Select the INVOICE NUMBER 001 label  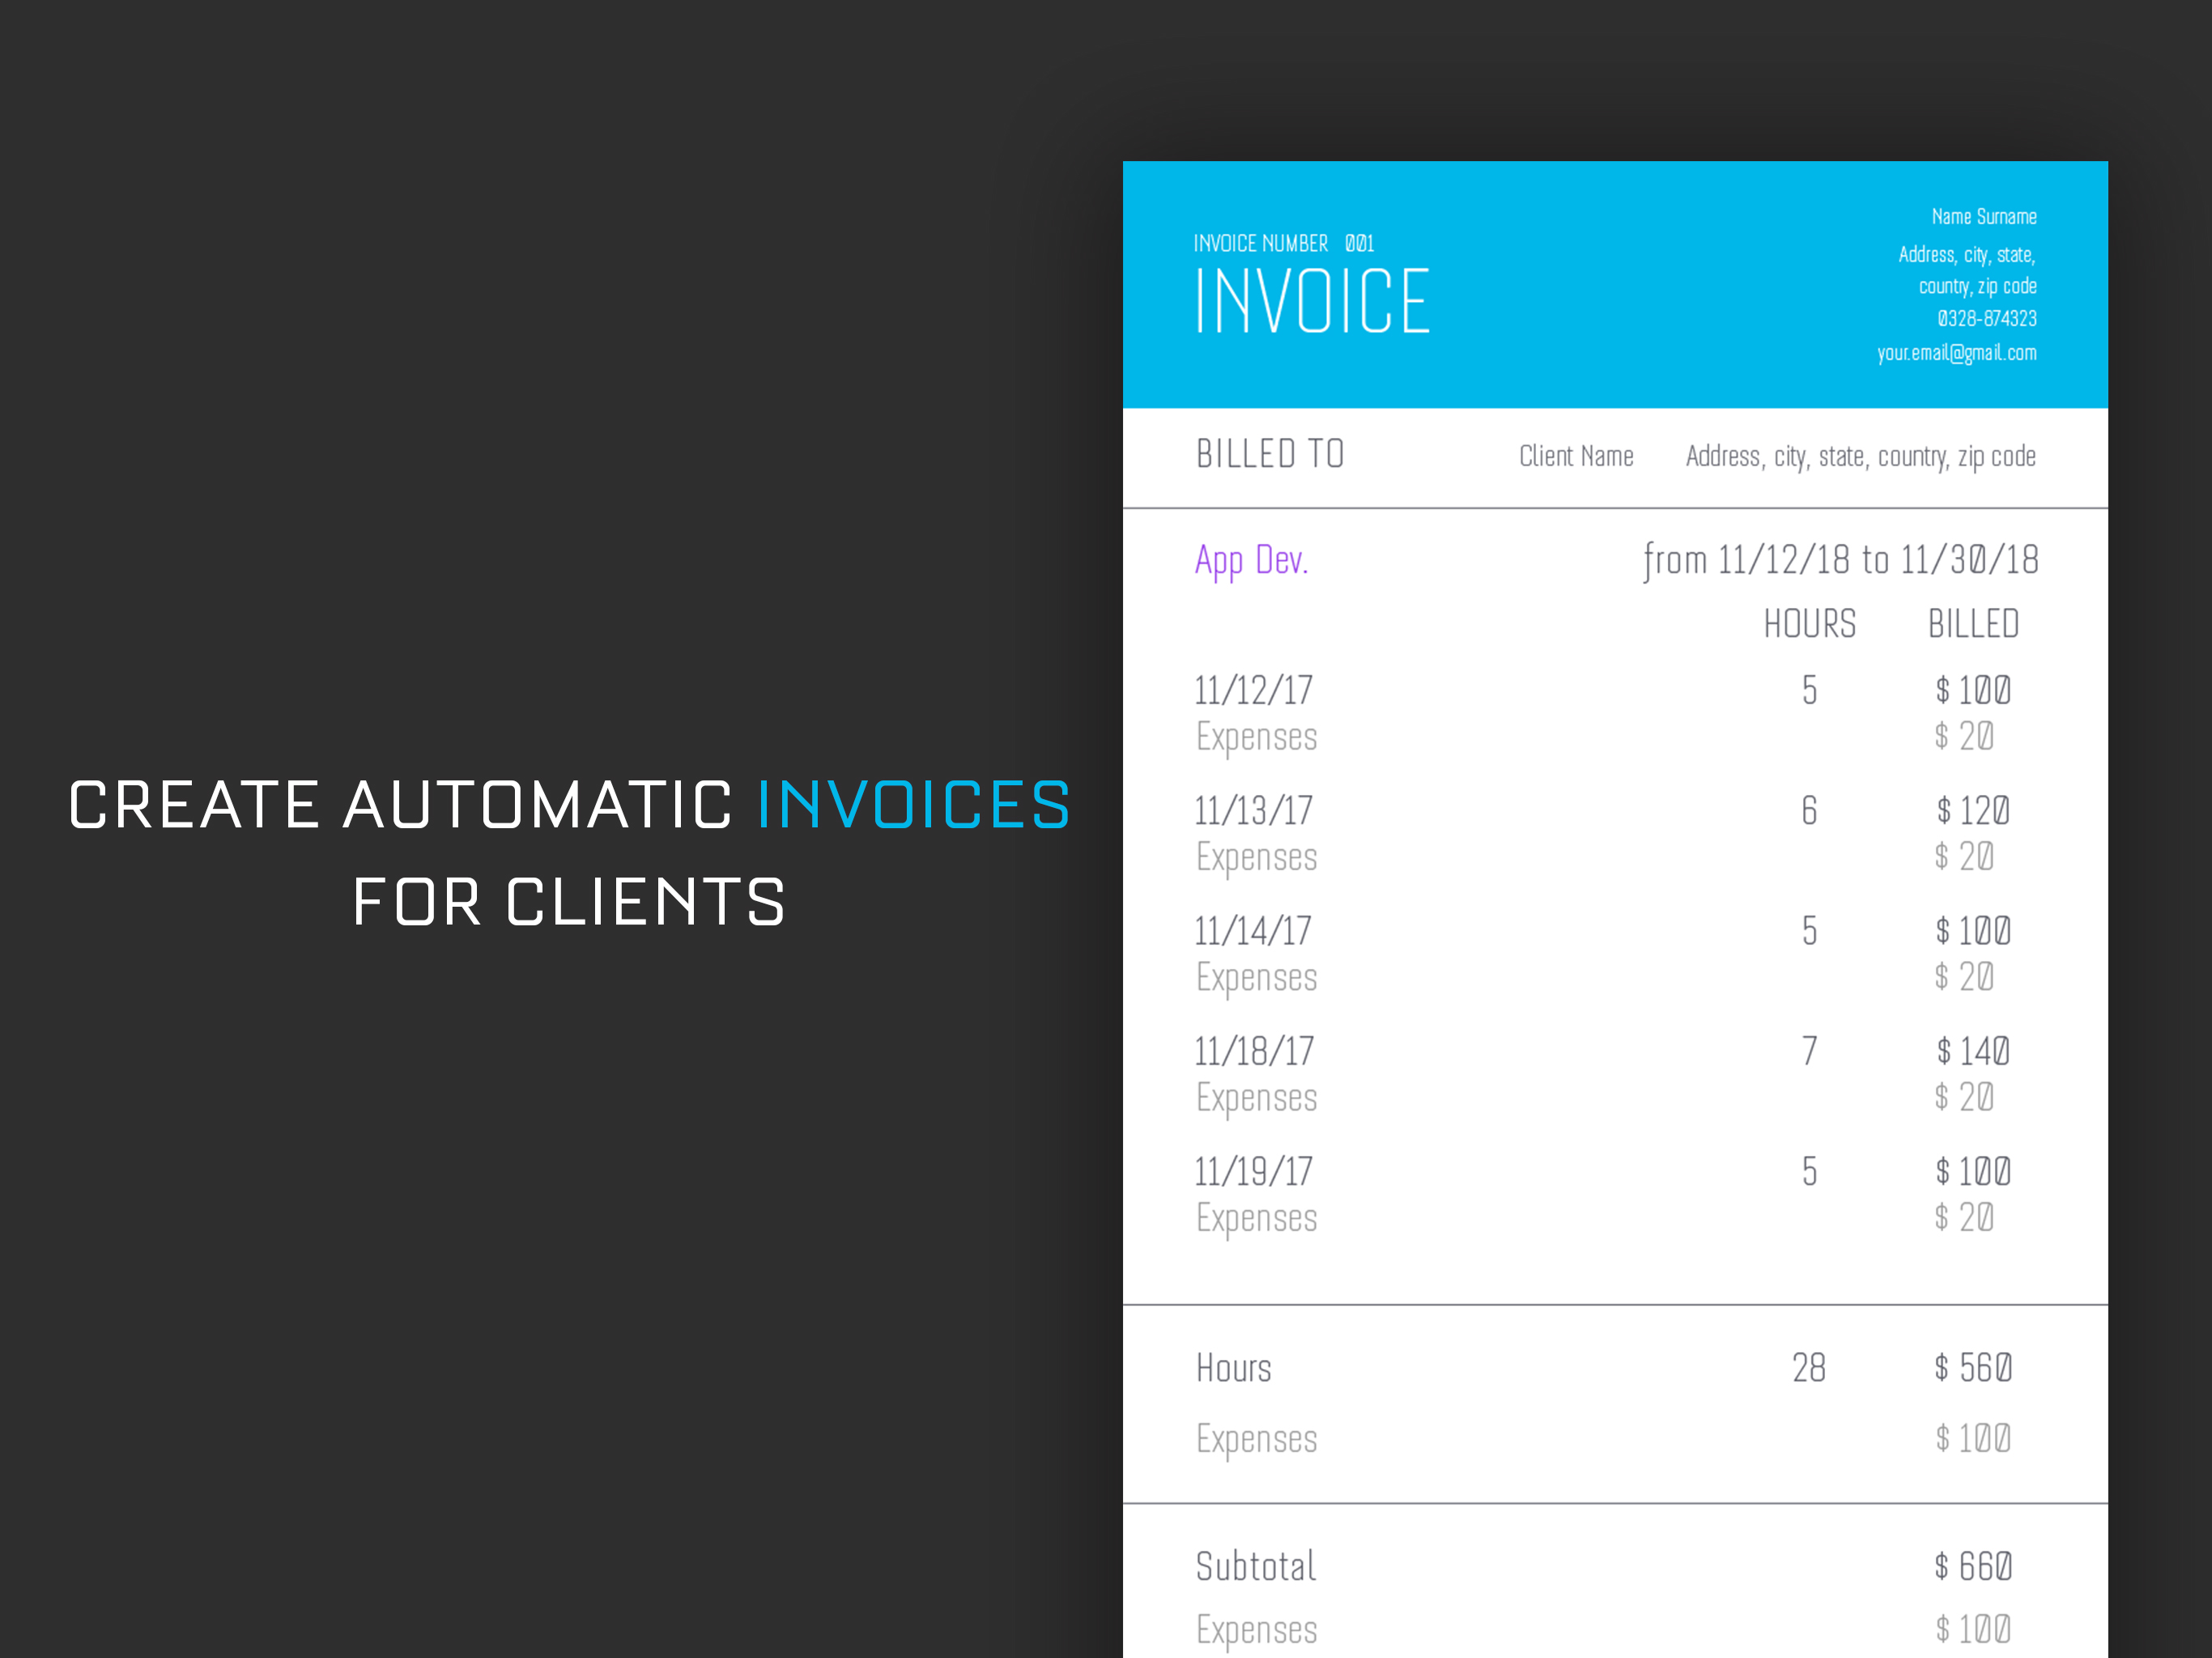click(x=1284, y=243)
